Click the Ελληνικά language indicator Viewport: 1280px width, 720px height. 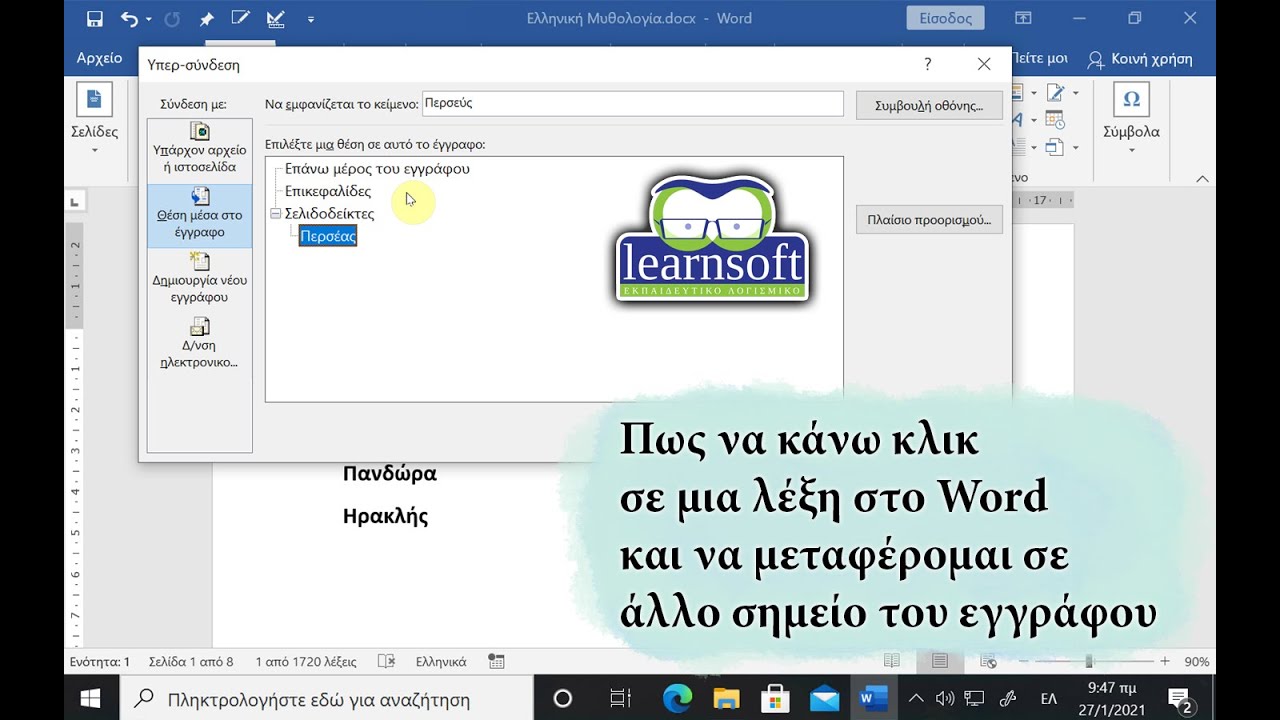[441, 662]
